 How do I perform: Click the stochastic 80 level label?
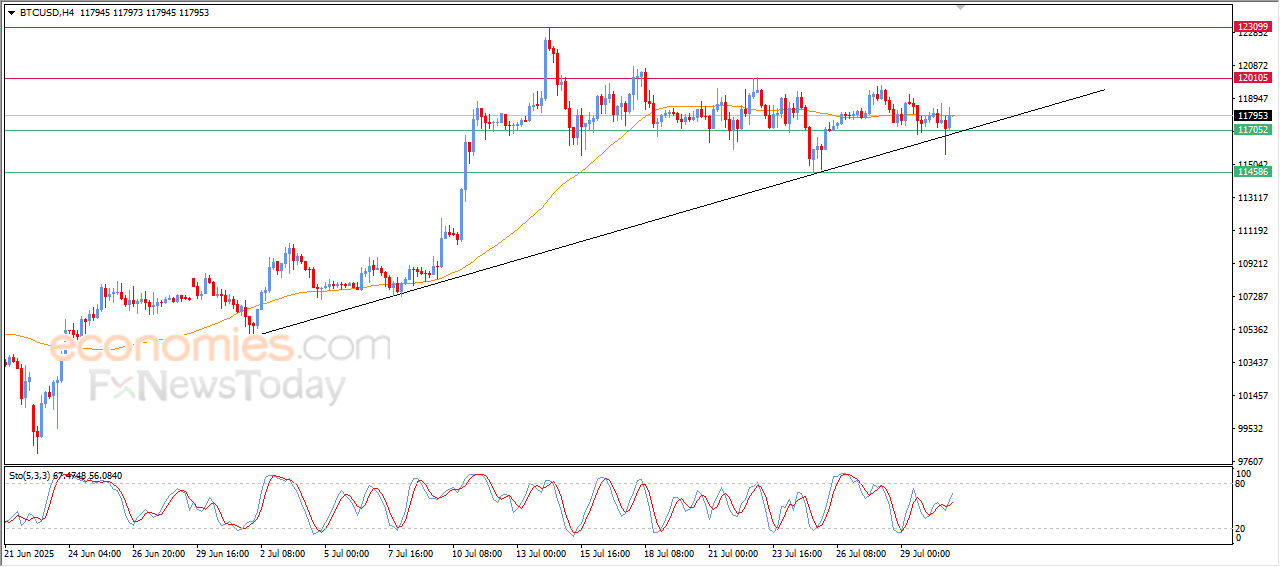[1241, 484]
